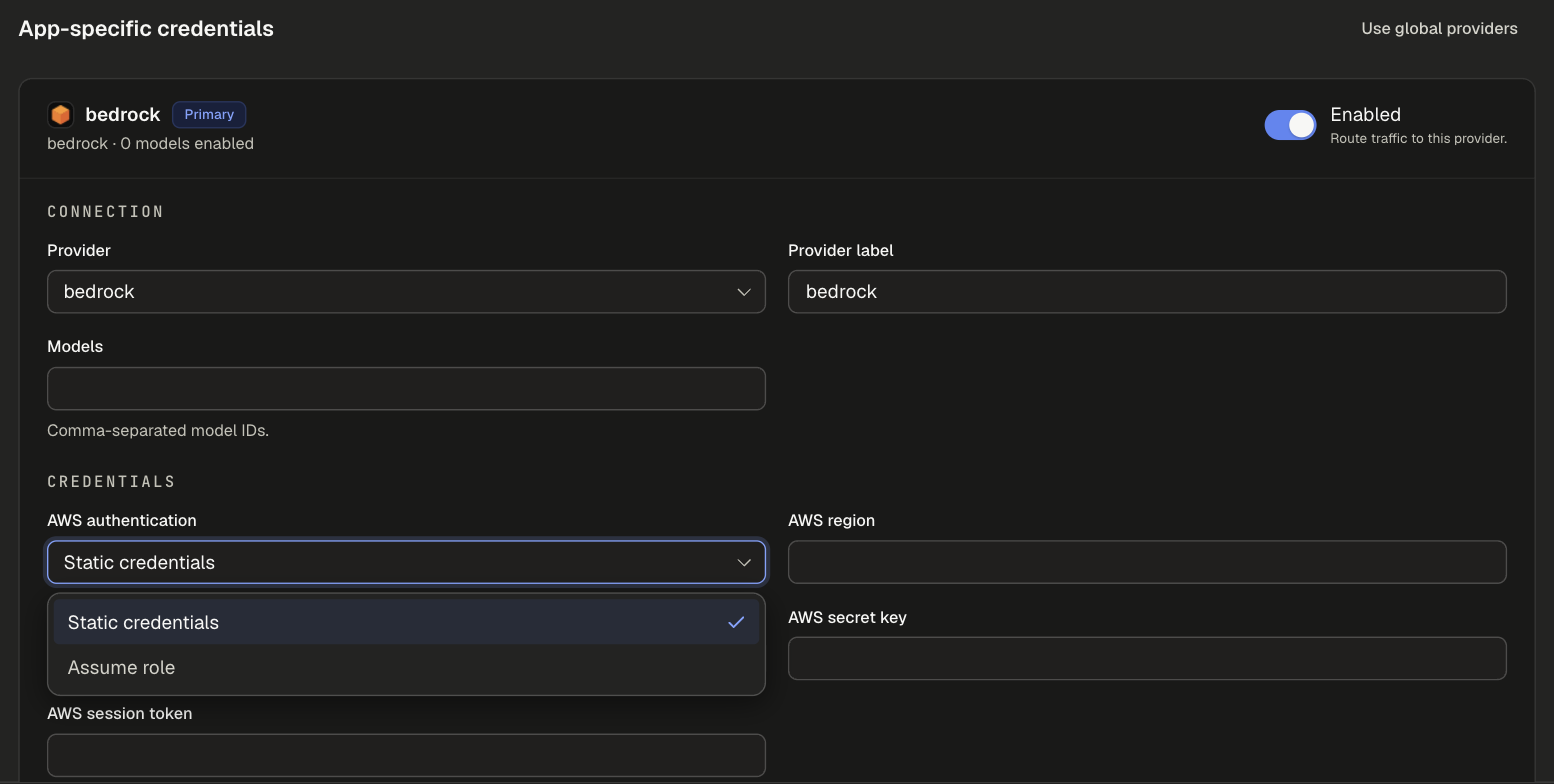Click the AWS secret key field
Screen dimensions: 1554x784
coord(1147,658)
